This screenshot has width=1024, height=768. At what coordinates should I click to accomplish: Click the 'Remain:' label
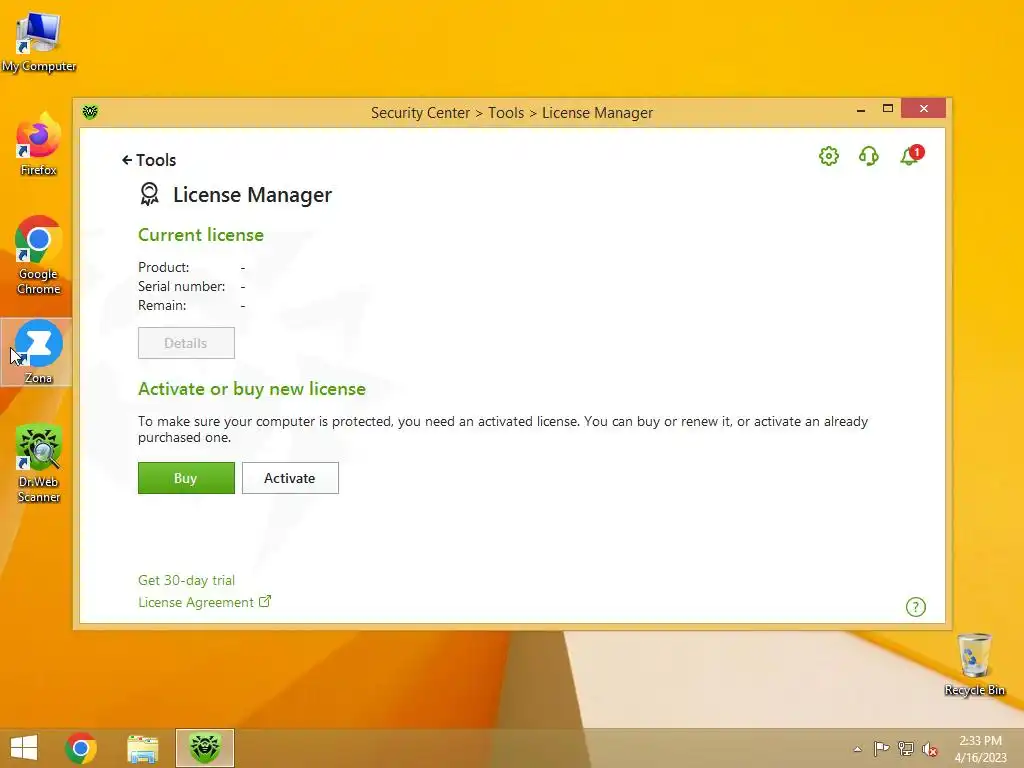point(162,305)
